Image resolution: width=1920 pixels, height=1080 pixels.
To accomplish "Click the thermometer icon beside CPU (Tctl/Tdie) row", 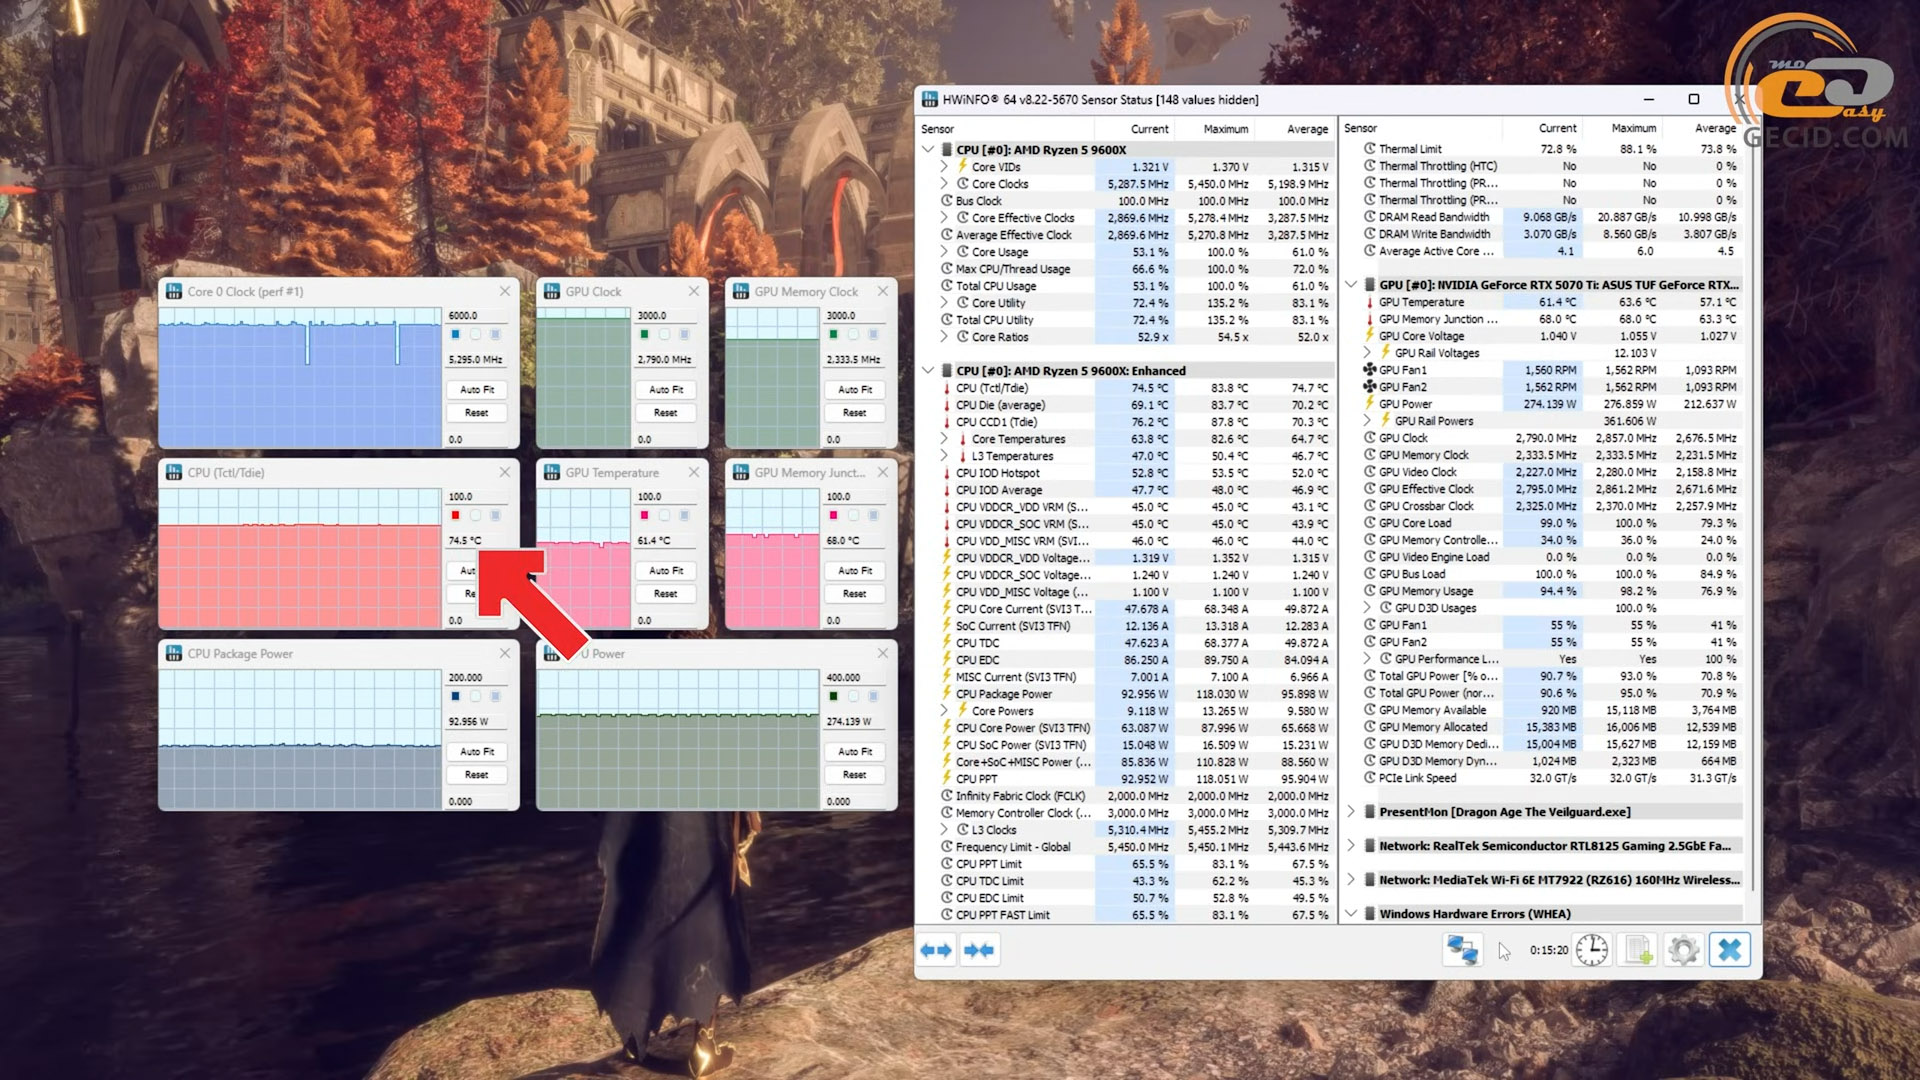I will click(x=946, y=388).
